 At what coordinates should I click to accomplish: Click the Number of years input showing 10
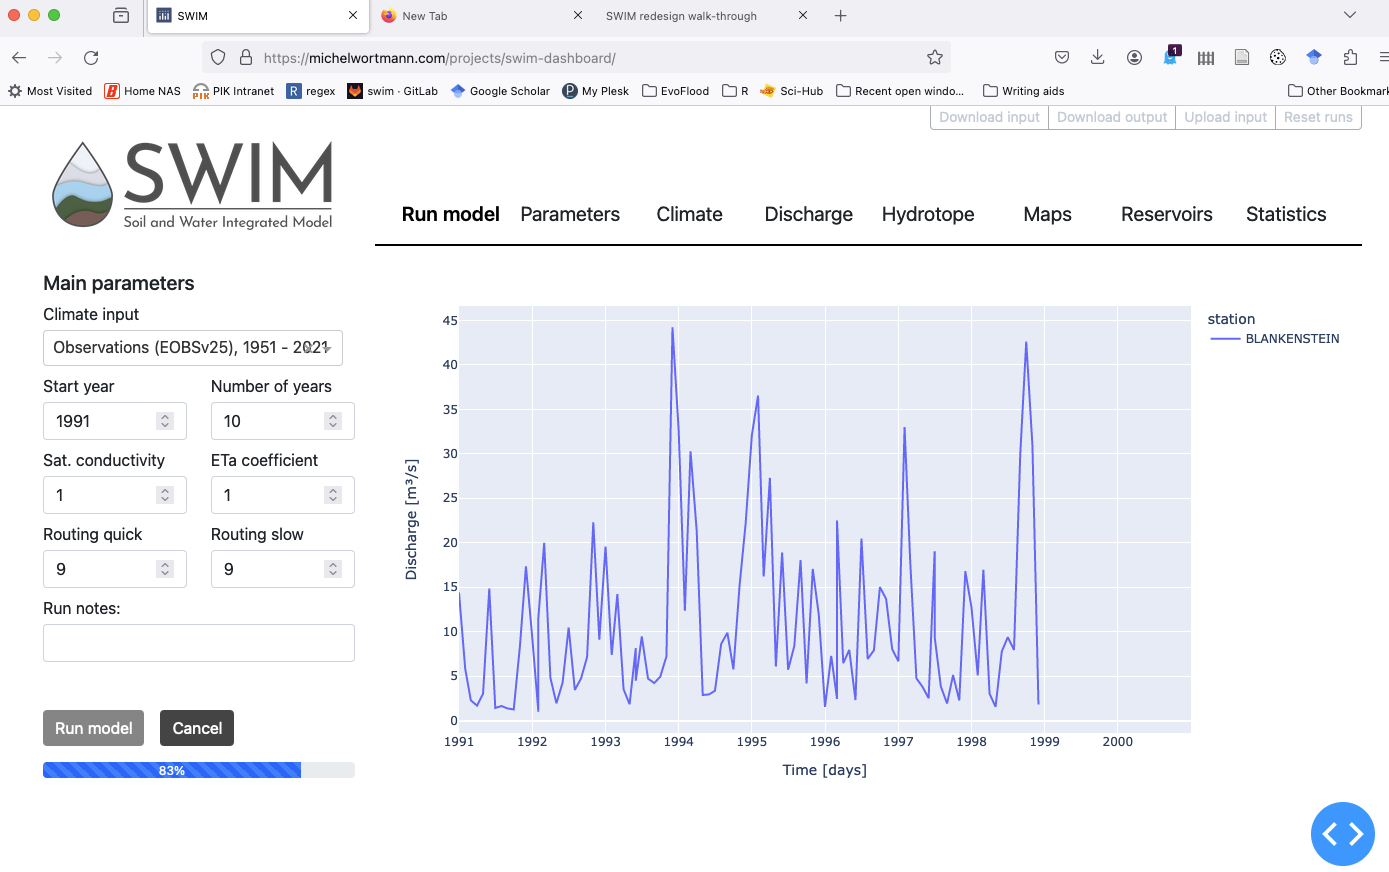[283, 421]
